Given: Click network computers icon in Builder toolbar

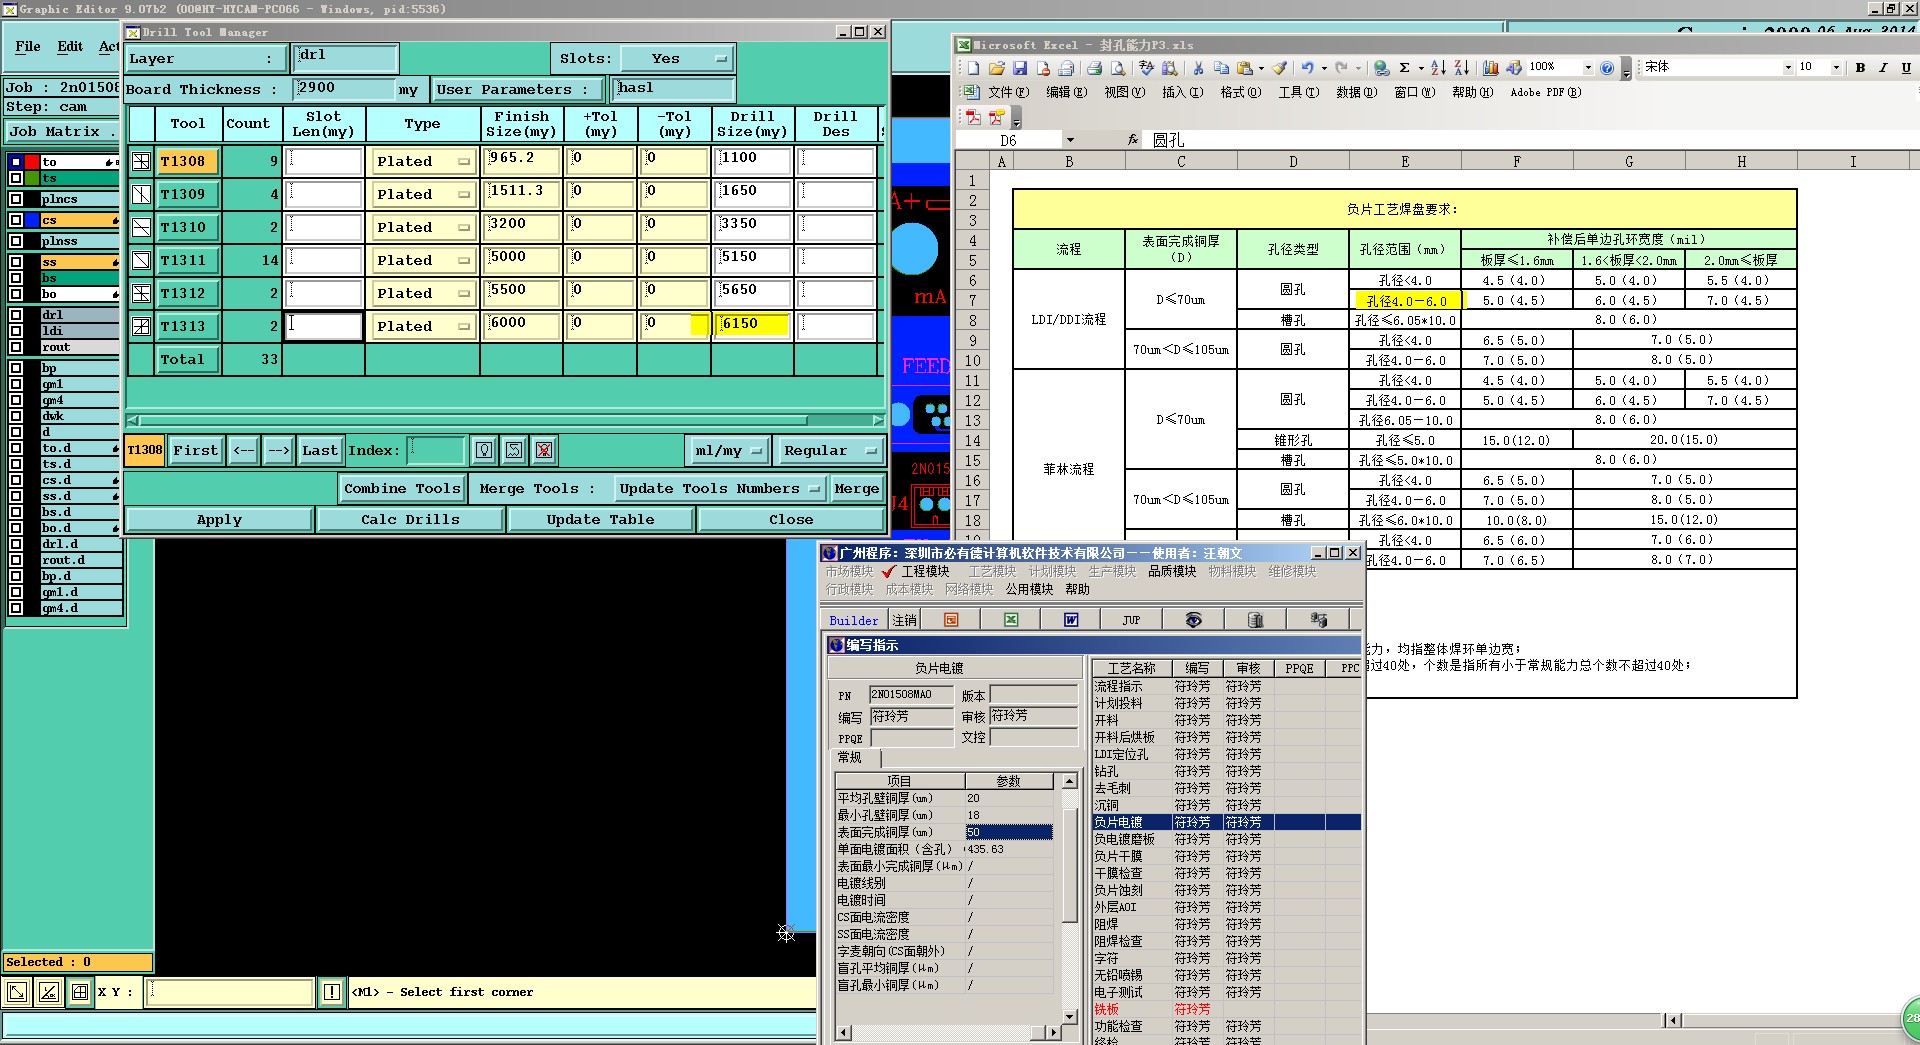Looking at the screenshot, I should point(1319,620).
